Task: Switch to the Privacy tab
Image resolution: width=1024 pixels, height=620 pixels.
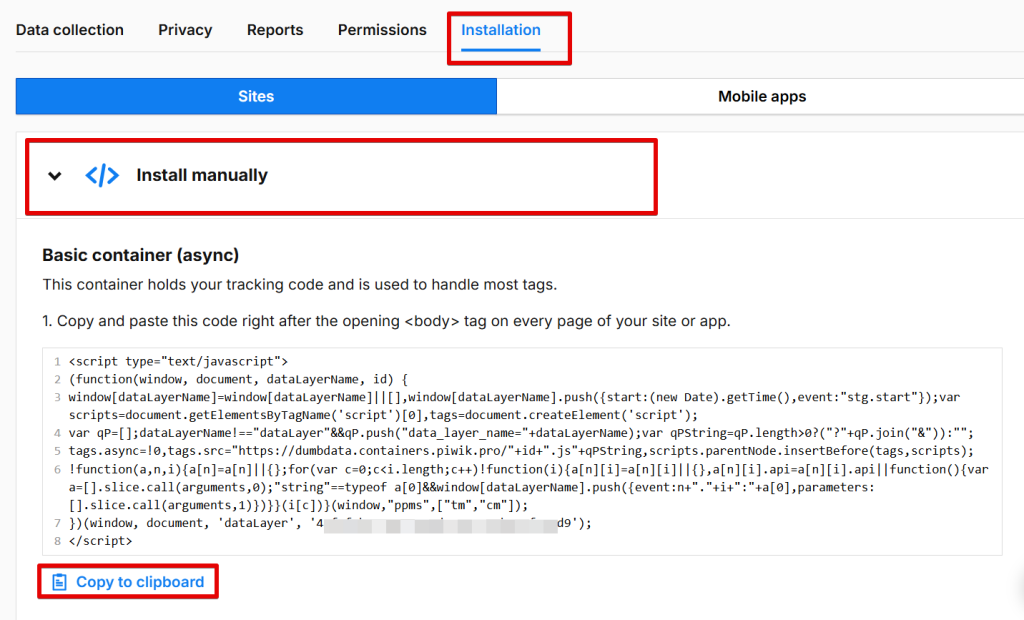Action: [185, 30]
